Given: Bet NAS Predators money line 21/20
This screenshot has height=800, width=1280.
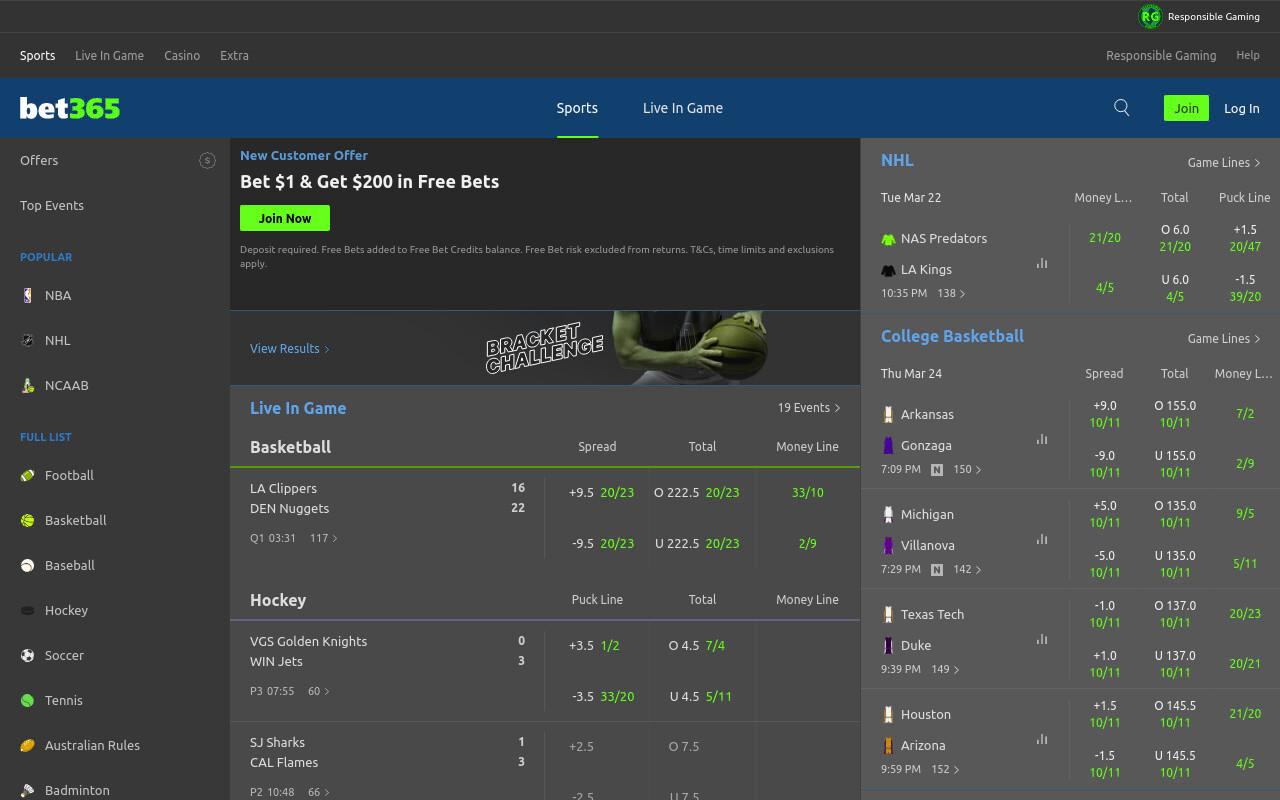Looking at the screenshot, I should [1105, 237].
